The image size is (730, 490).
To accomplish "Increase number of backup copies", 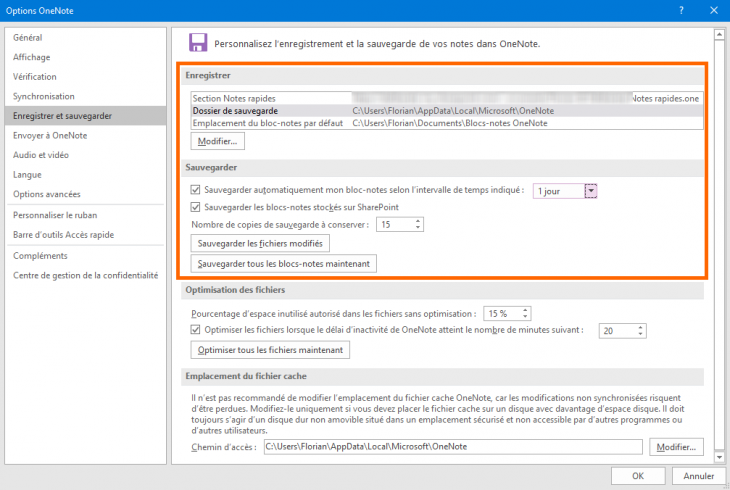I will (418, 221).
